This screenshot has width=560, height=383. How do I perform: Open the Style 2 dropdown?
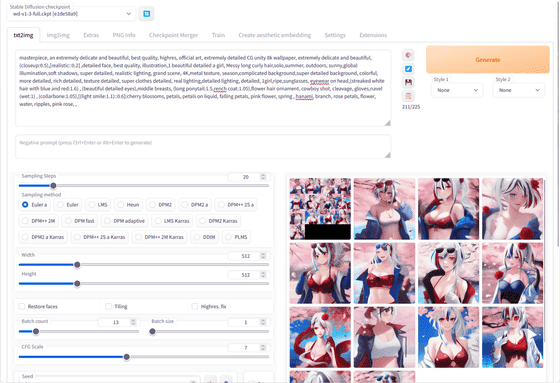[x=519, y=90]
